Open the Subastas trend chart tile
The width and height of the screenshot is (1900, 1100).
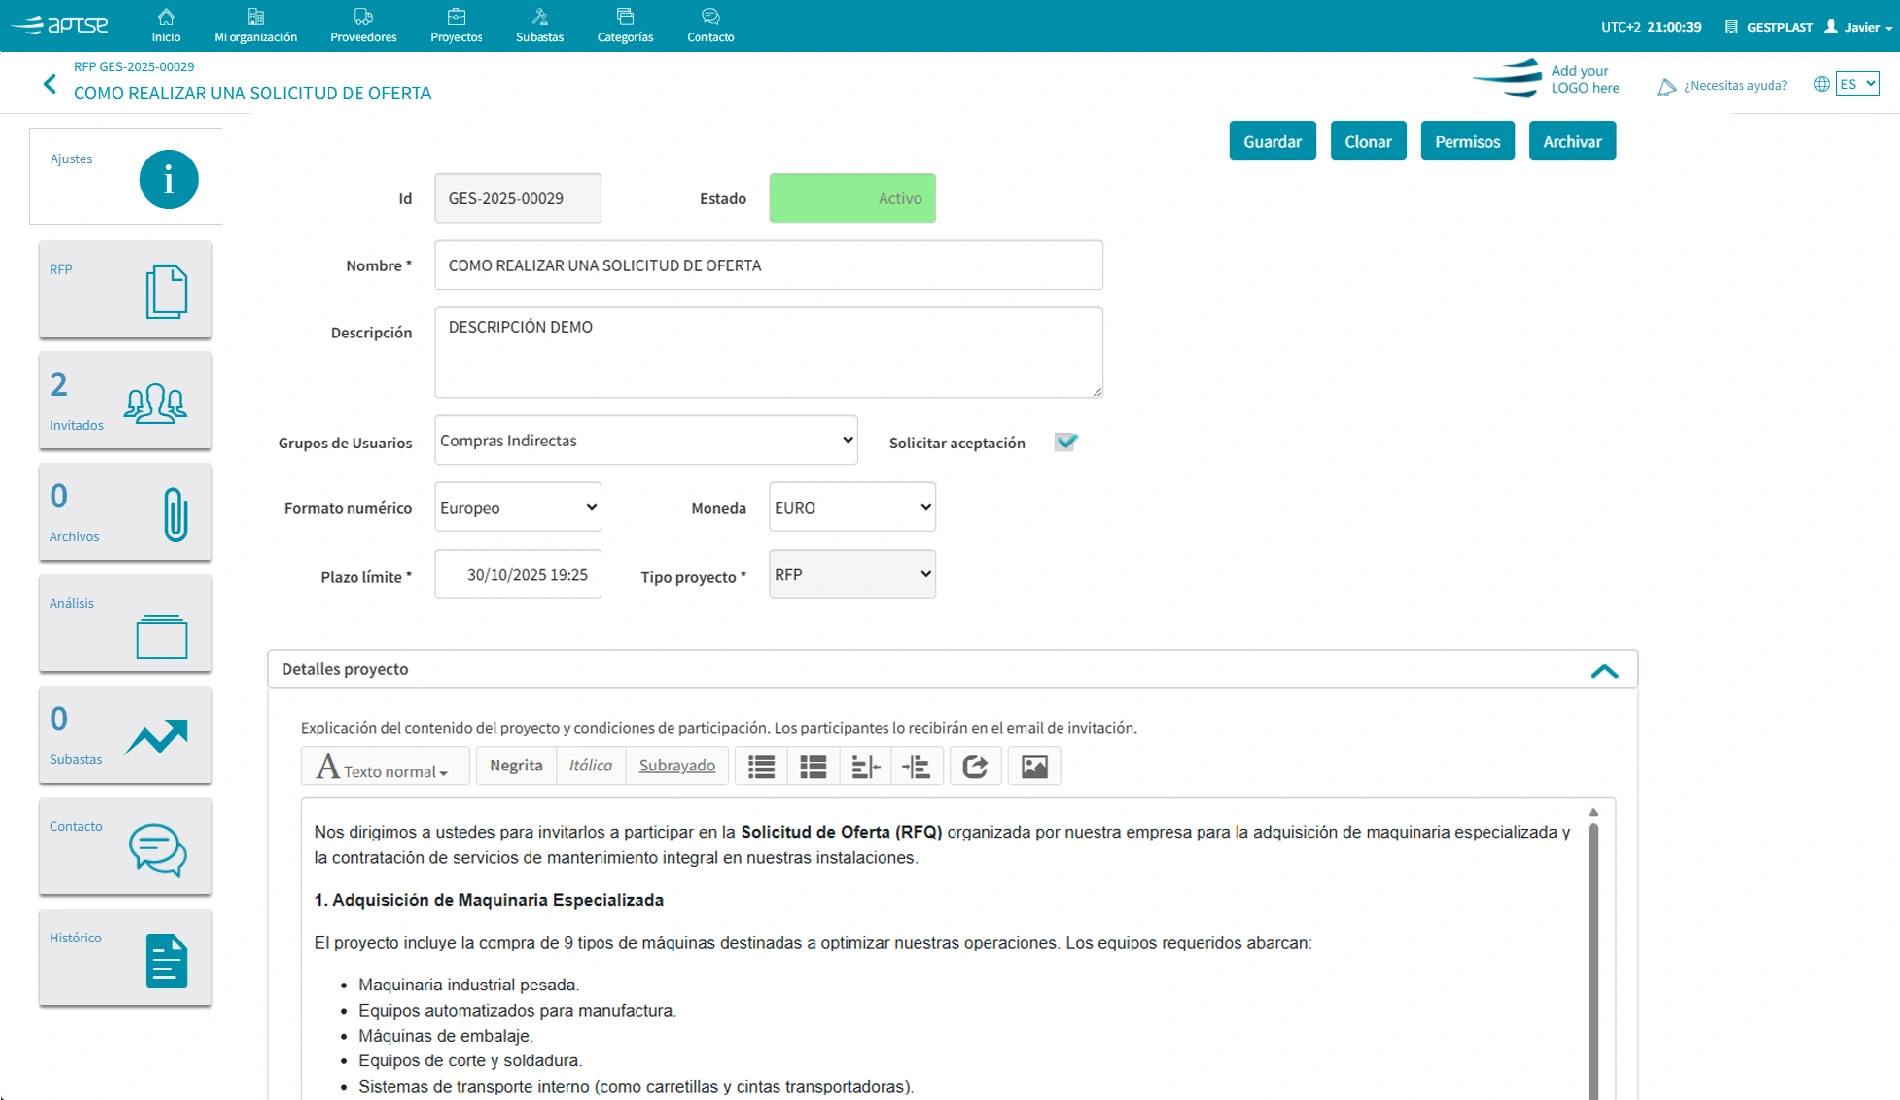[125, 735]
